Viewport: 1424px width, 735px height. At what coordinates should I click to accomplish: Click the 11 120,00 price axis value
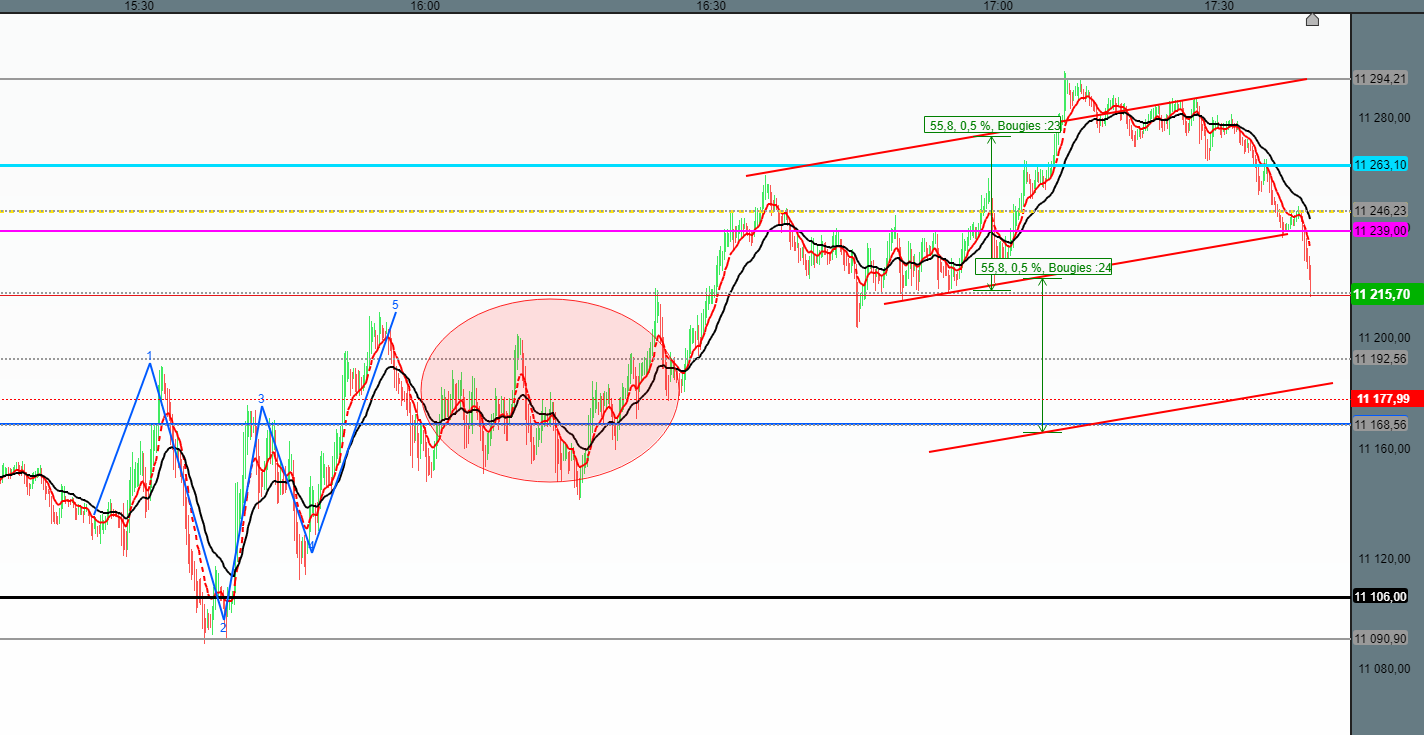[x=1385, y=558]
